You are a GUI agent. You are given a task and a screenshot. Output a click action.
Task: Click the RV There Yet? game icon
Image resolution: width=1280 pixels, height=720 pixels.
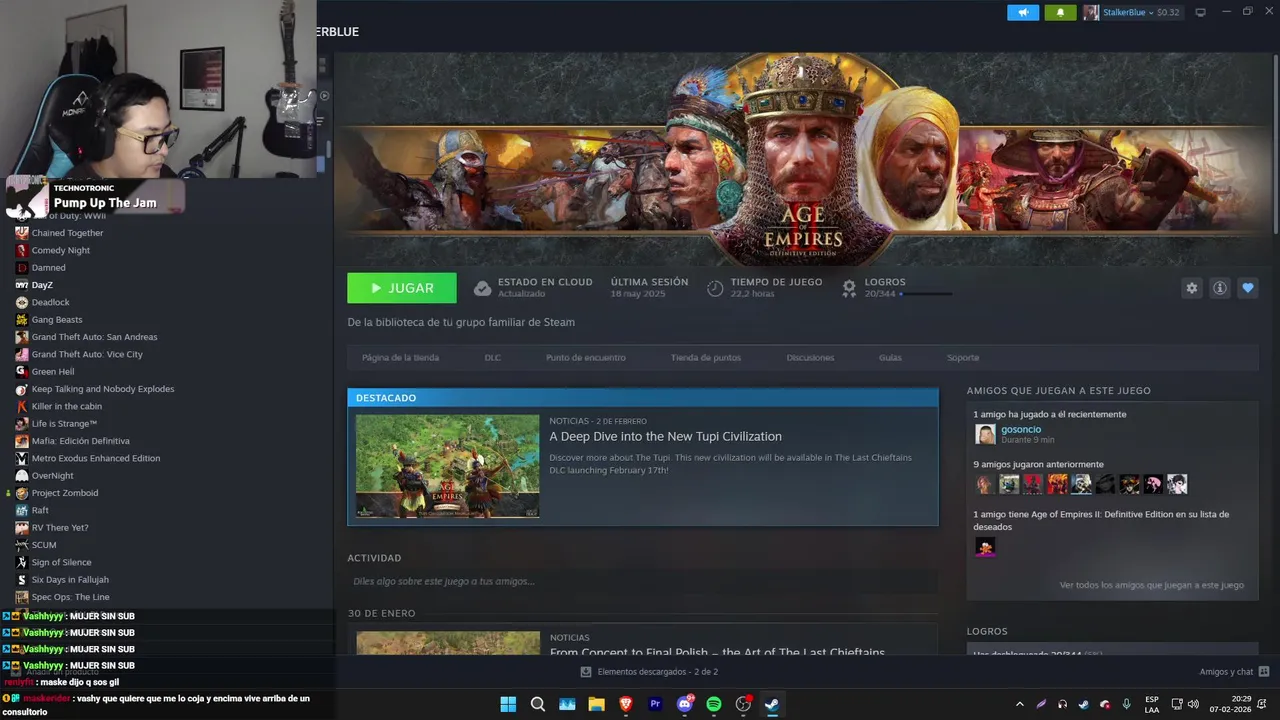click(22, 528)
